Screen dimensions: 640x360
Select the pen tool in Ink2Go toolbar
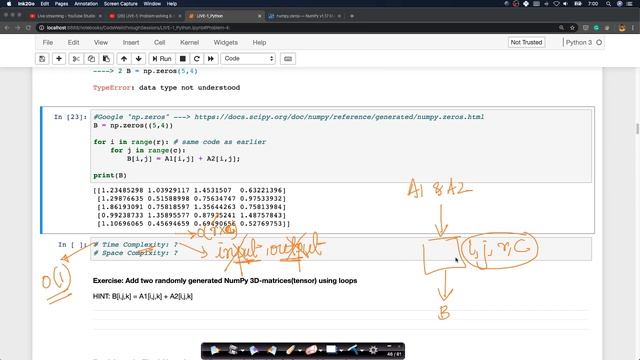(290, 350)
